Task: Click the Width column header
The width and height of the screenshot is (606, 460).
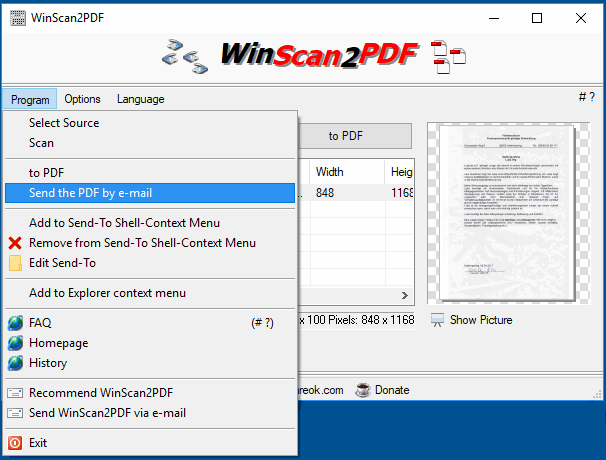Action: tap(347, 172)
